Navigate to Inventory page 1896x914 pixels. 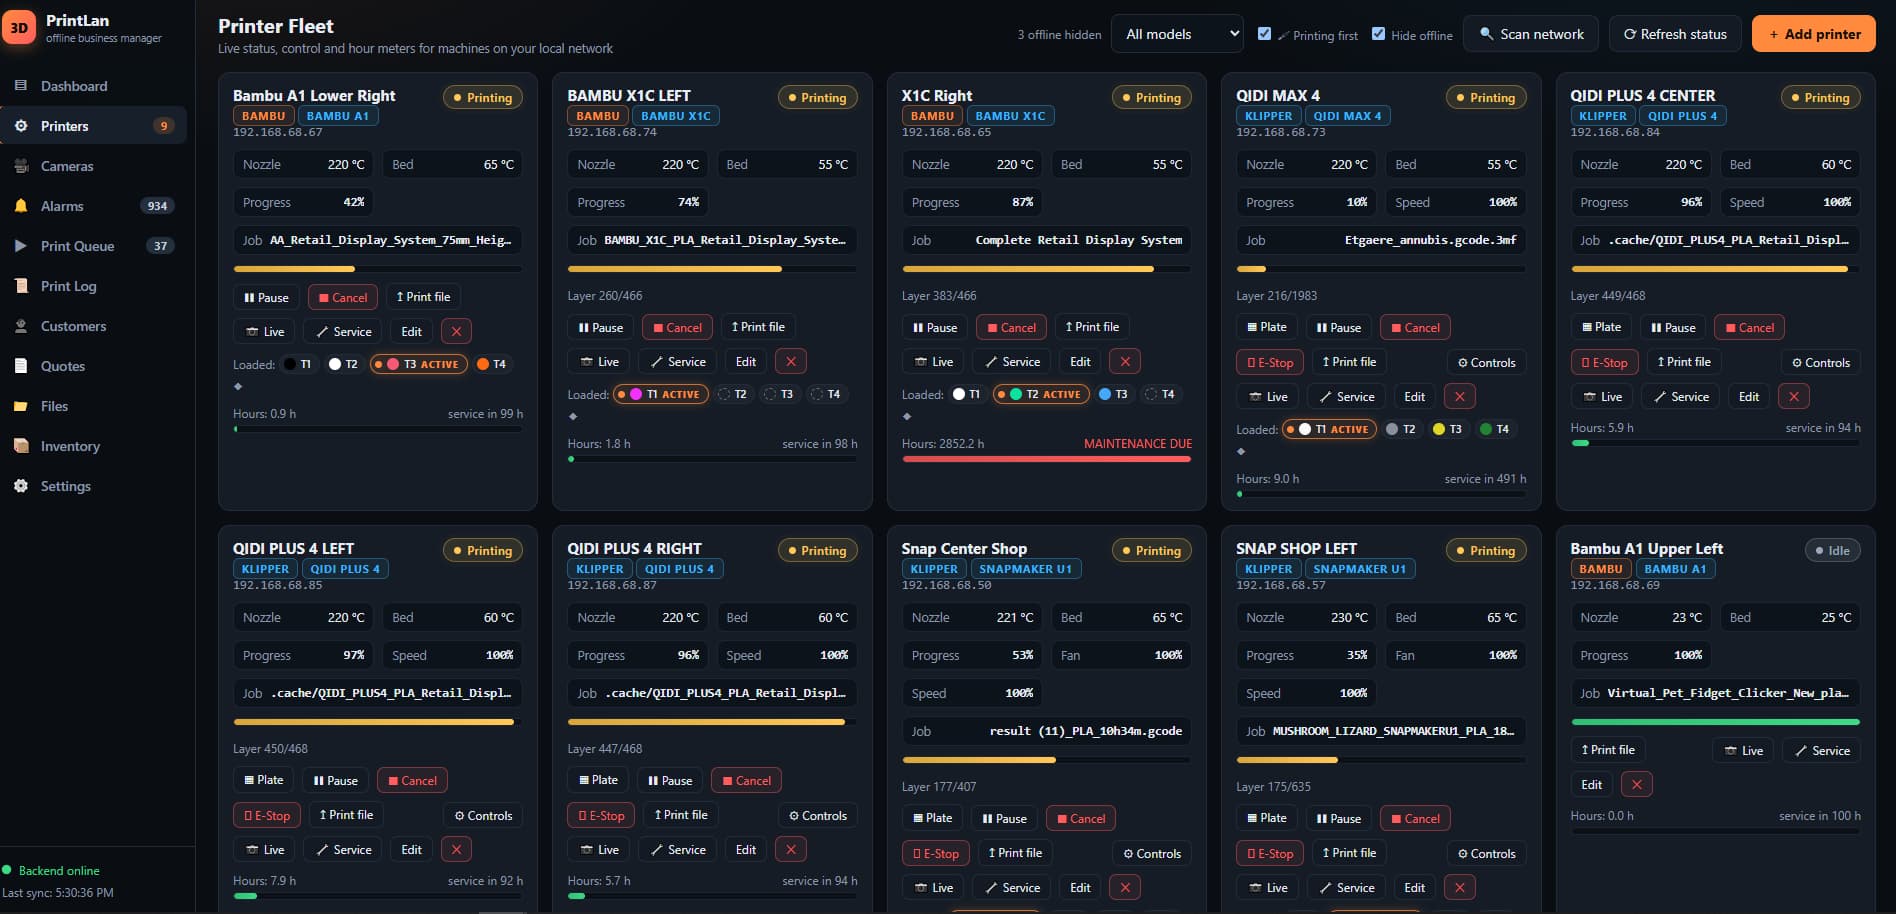point(93,446)
